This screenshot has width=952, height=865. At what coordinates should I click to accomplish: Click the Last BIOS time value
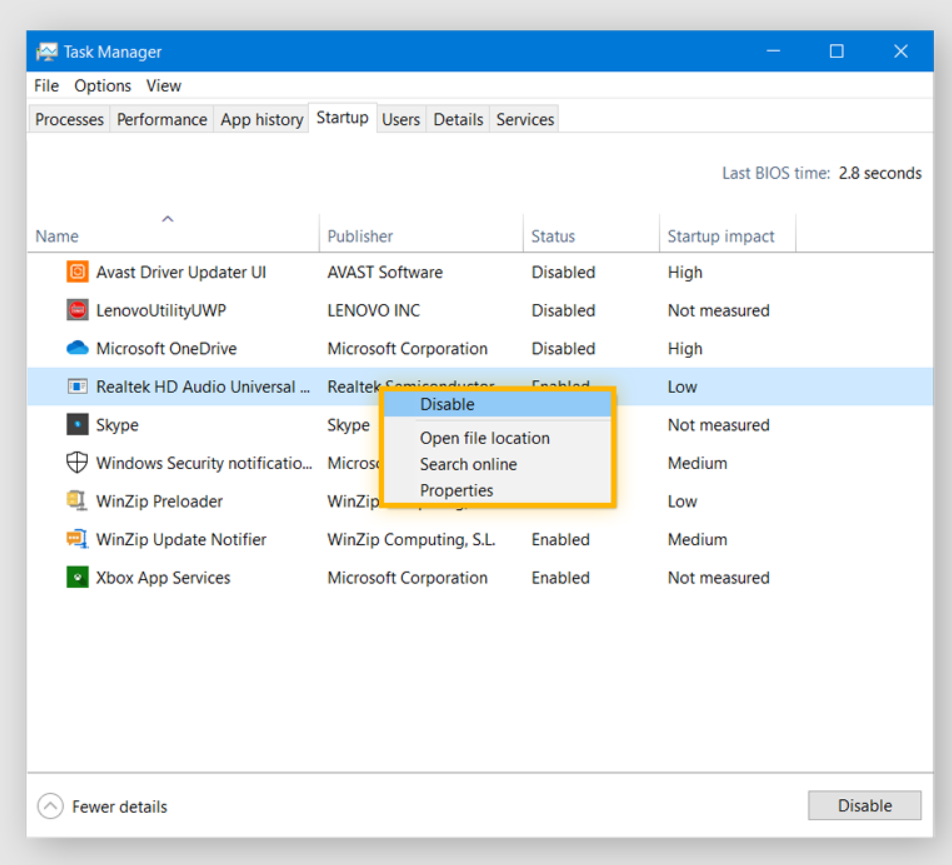pyautogui.click(x=880, y=173)
